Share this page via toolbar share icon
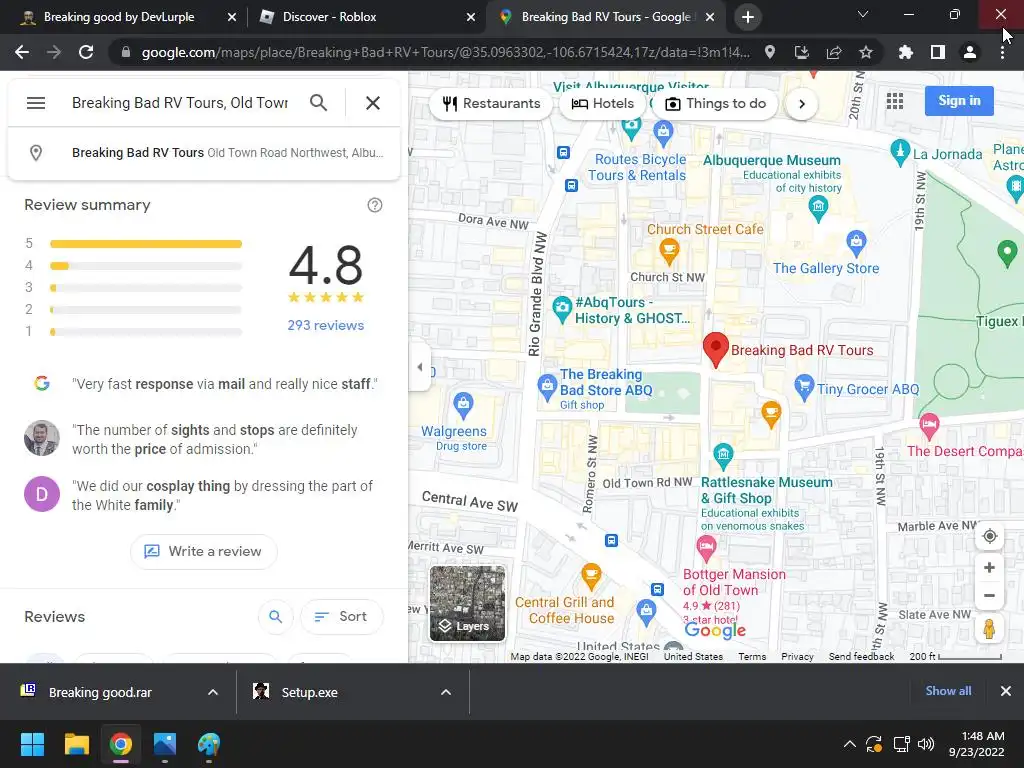Screen dimensions: 1024x768 [x=834, y=52]
